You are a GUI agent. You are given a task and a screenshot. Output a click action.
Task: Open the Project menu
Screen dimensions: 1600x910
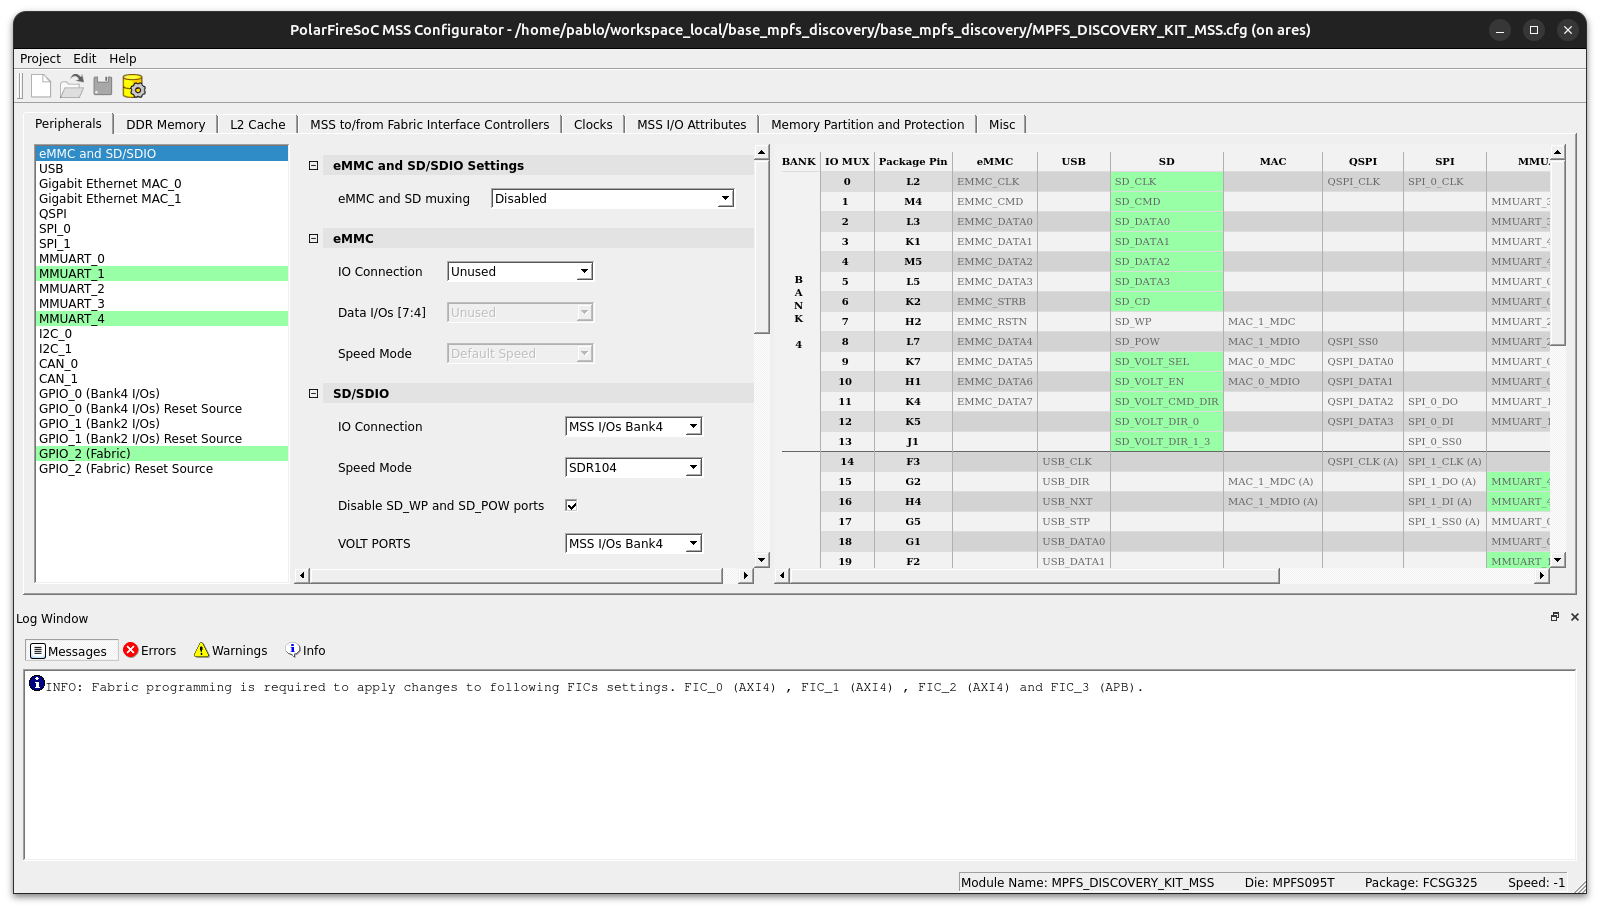[x=39, y=58]
